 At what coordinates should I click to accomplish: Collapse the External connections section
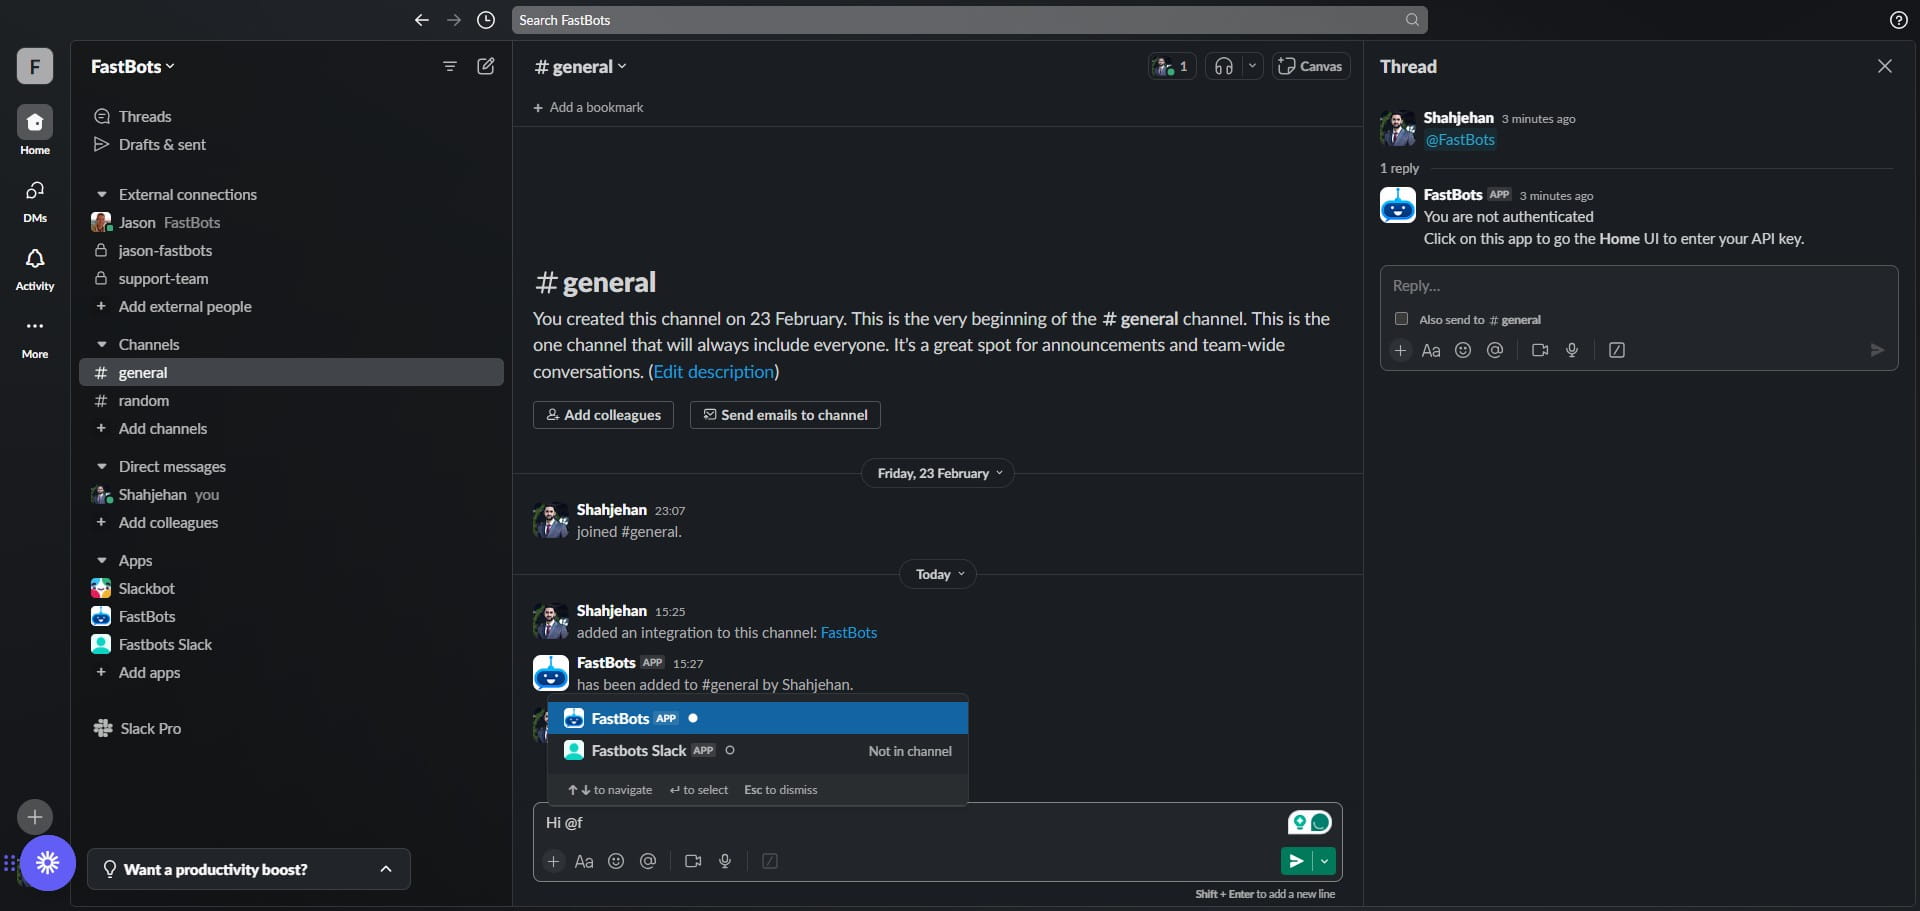[101, 195]
